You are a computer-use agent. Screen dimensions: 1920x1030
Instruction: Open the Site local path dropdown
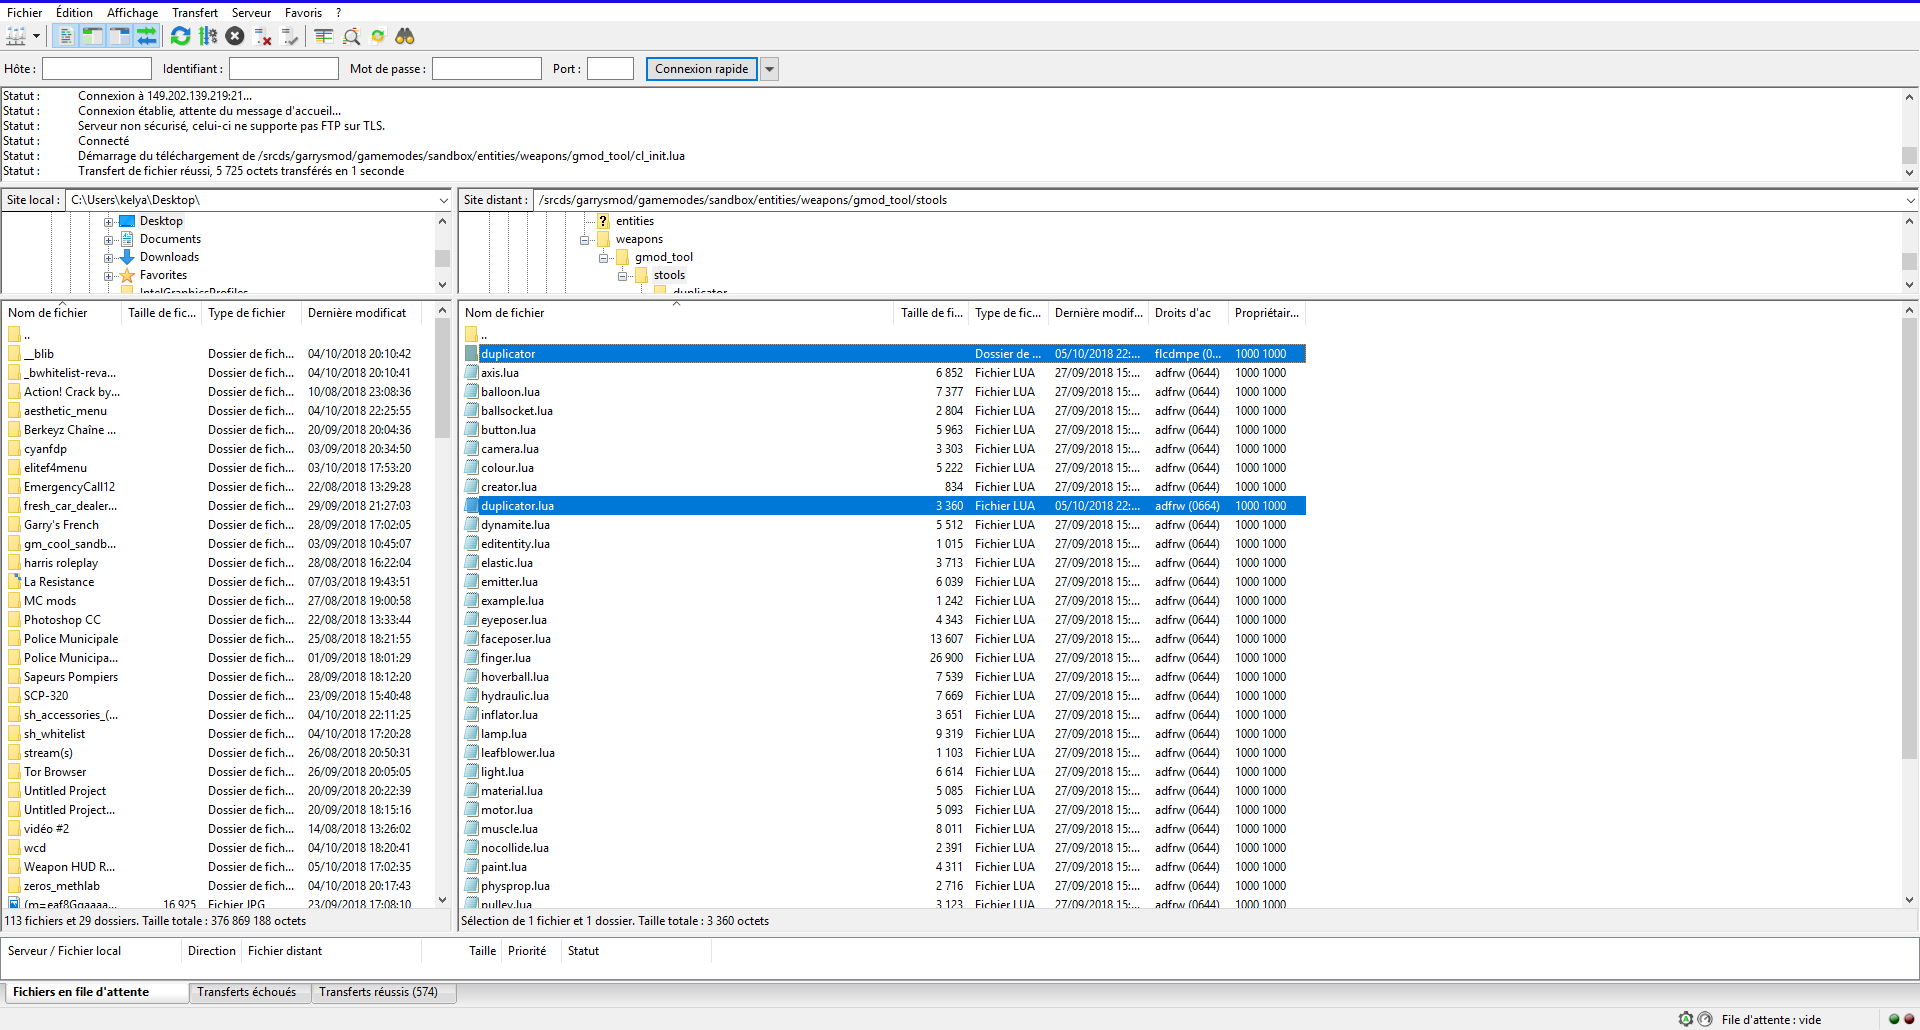tap(443, 200)
